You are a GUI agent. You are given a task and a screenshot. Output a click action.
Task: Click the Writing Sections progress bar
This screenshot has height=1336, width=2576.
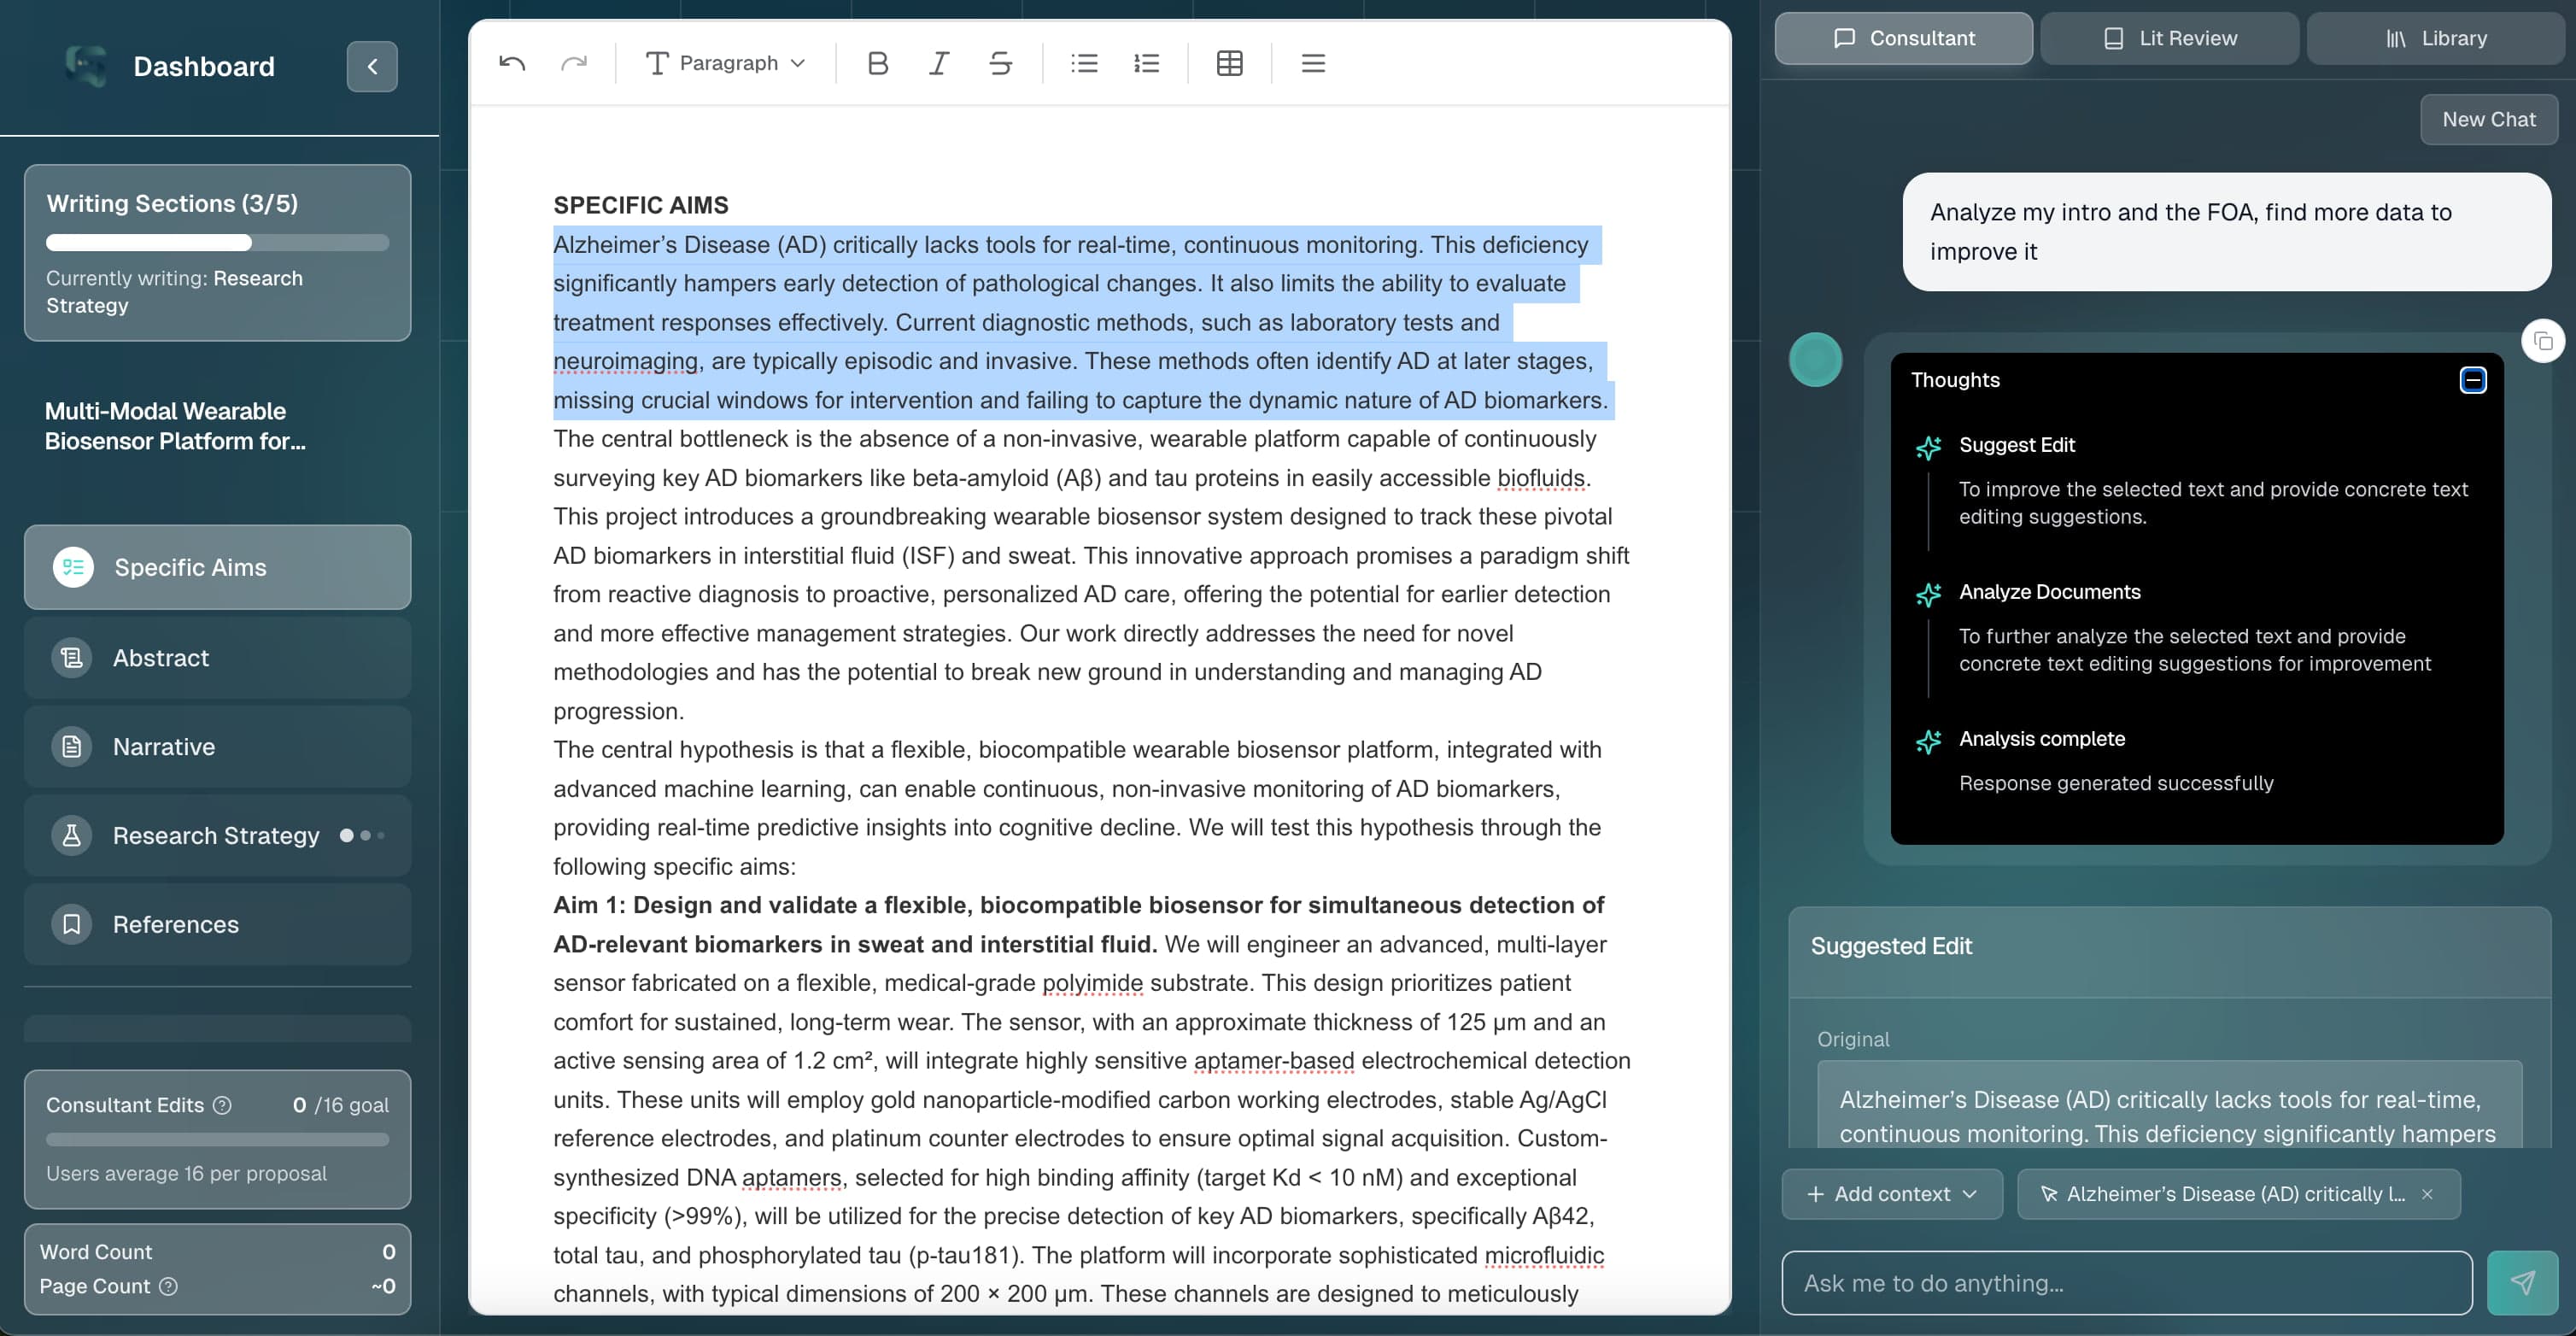pos(217,243)
